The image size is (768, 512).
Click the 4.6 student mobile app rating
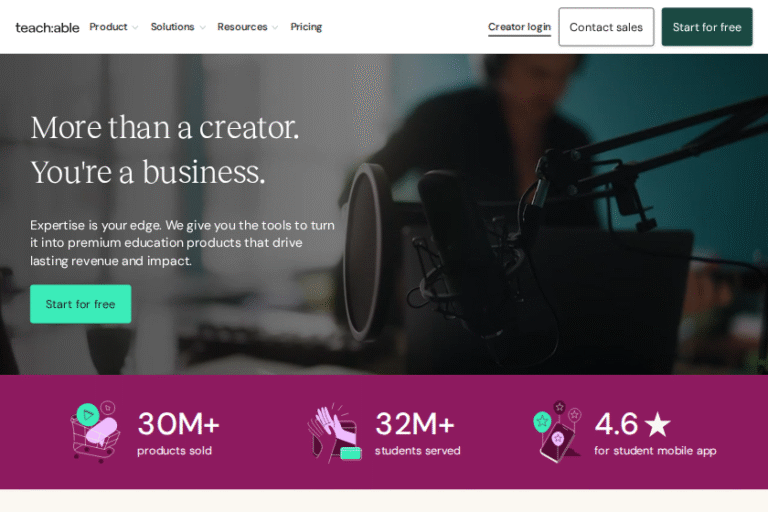click(616, 425)
